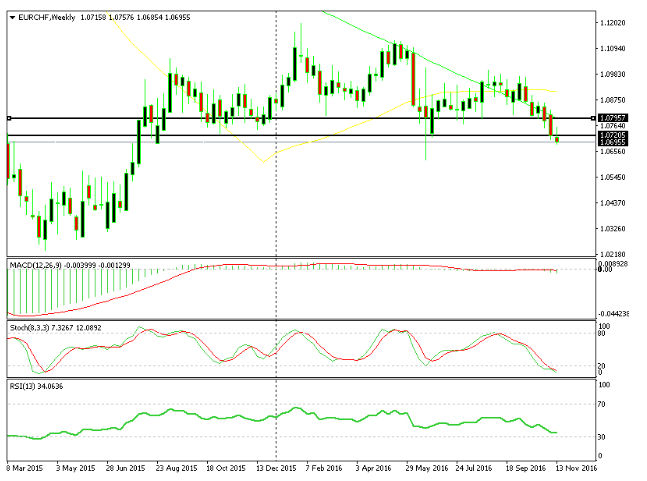Click the 28 Jun 2015 date label
The height and width of the screenshot is (481, 647).
(x=125, y=468)
